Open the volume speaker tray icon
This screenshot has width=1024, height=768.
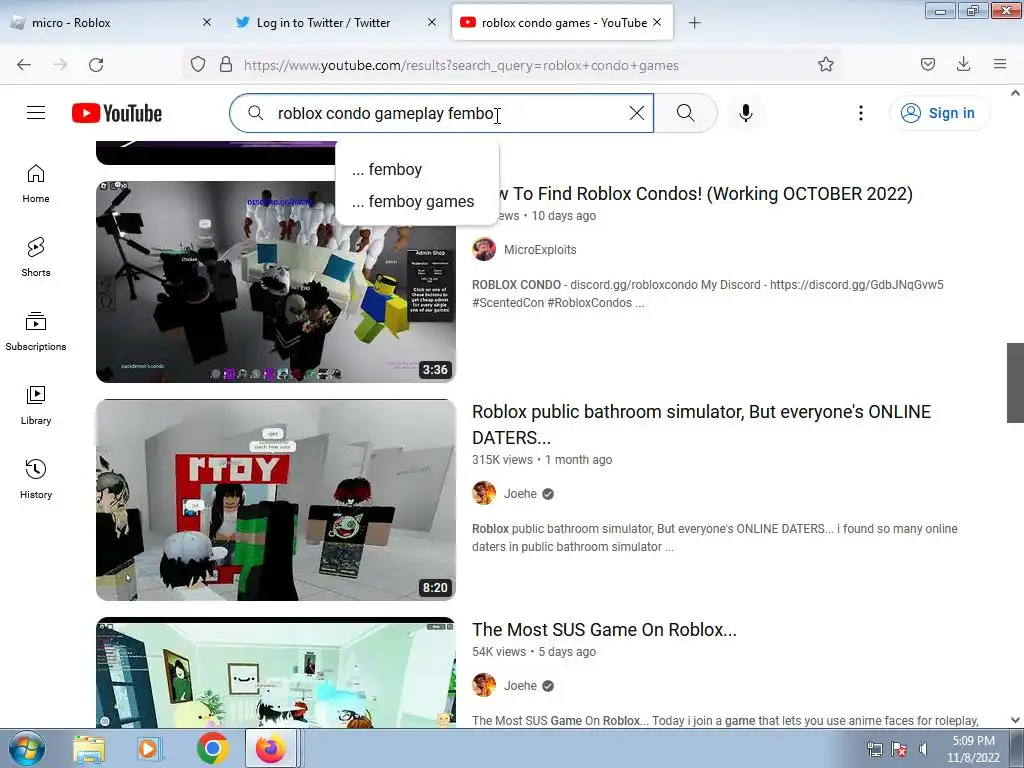click(923, 749)
